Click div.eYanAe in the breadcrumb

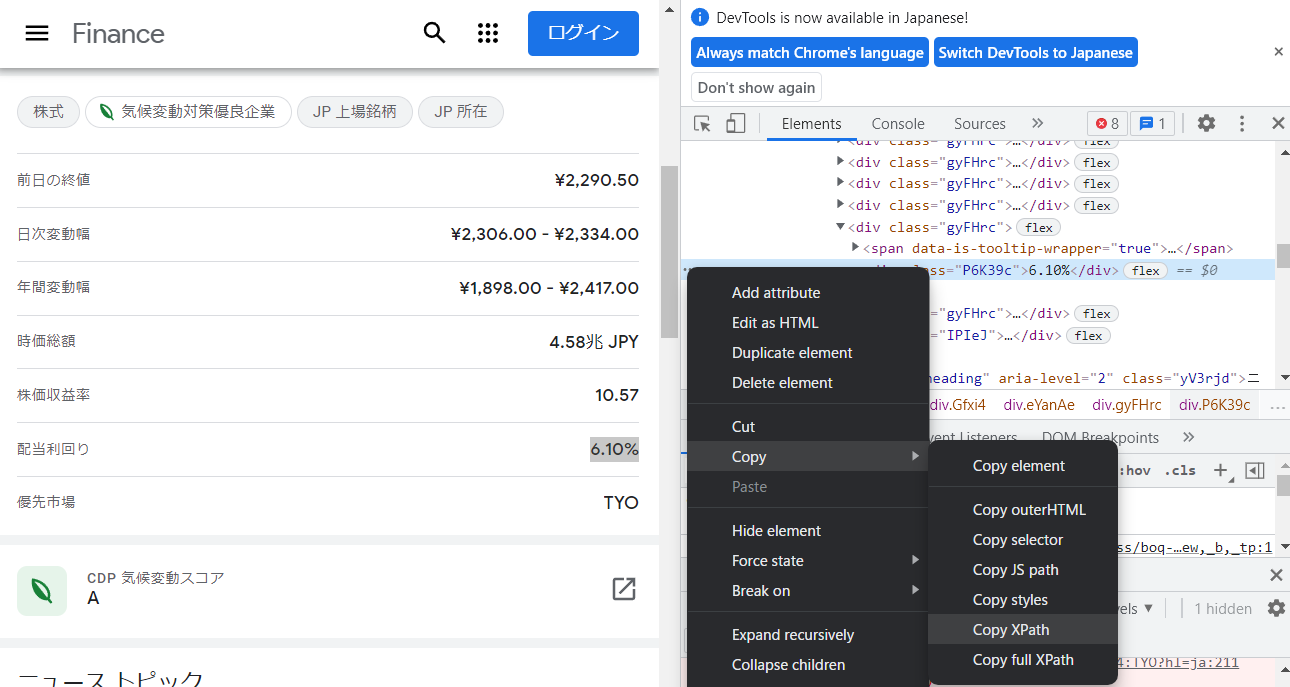pos(1039,405)
